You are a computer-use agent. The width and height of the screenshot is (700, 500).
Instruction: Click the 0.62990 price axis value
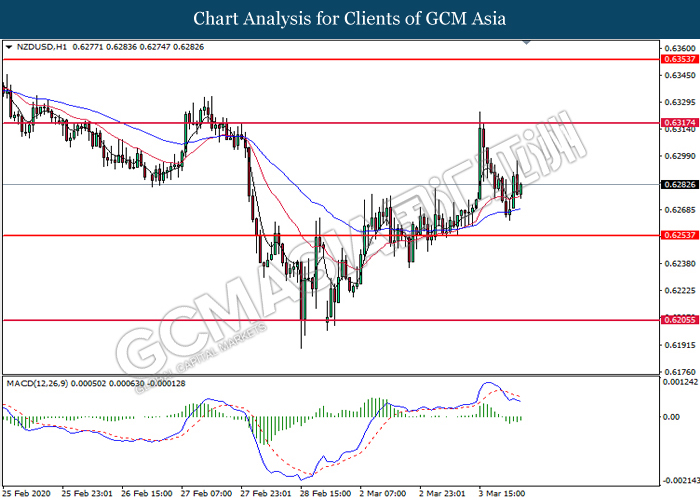679,156
